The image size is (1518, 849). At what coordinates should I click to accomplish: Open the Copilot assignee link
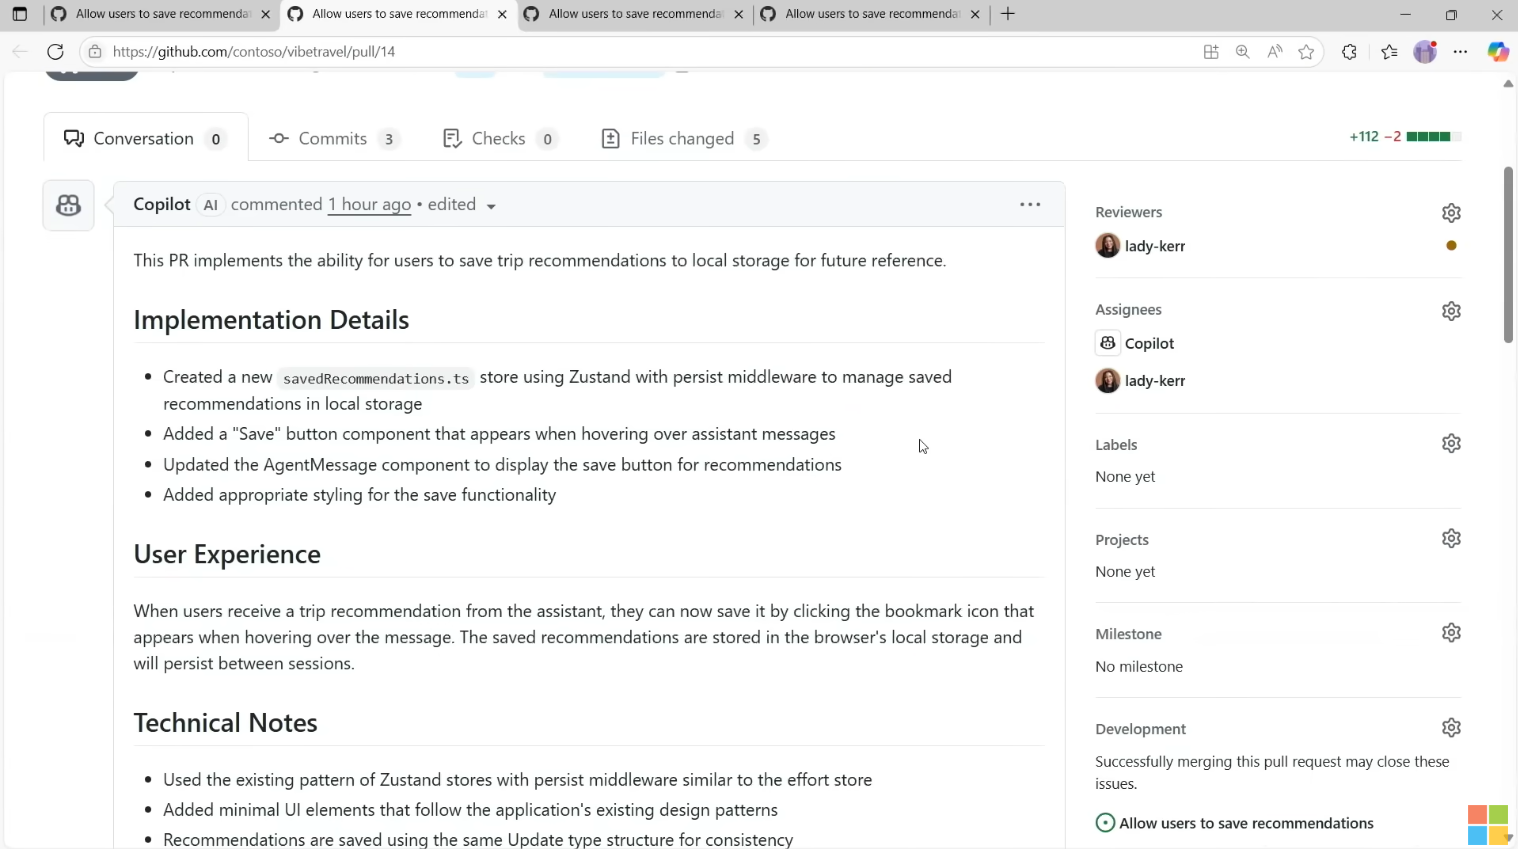[x=1149, y=343]
